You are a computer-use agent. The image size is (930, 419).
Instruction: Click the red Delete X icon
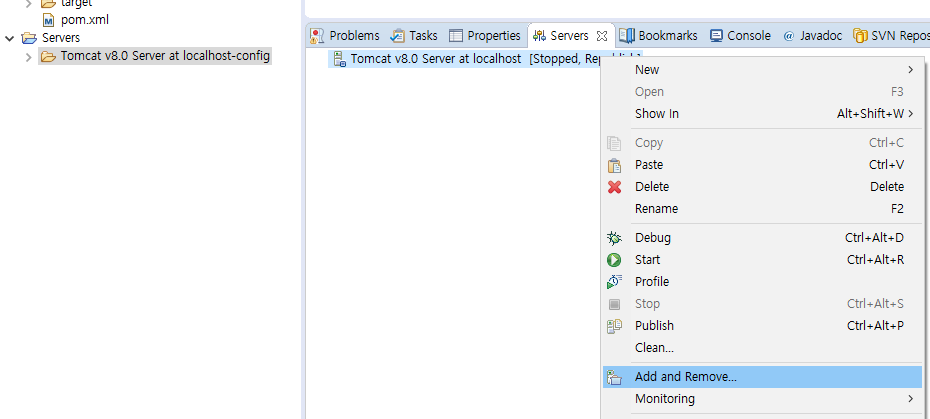(x=615, y=187)
